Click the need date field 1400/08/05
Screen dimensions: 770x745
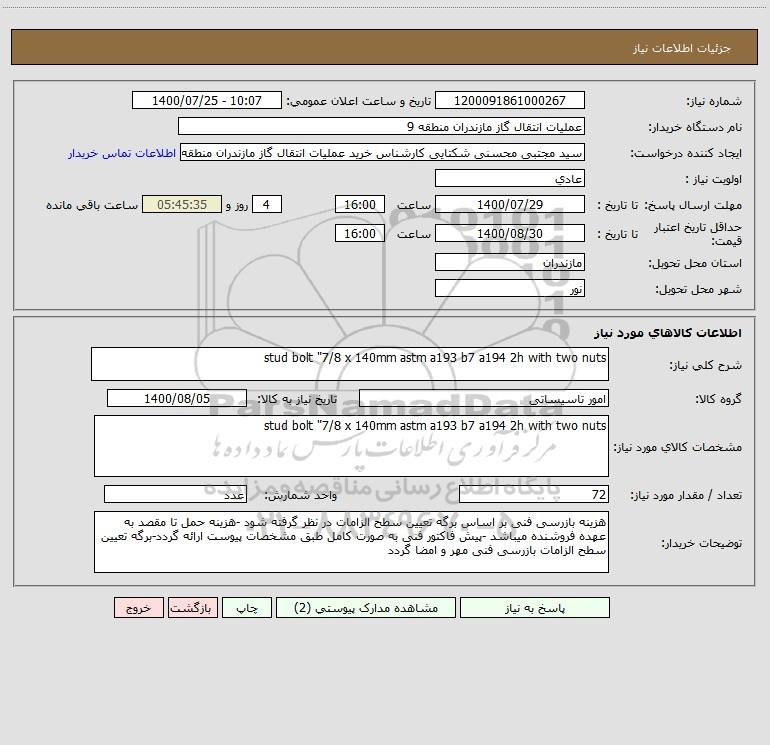click(x=177, y=398)
